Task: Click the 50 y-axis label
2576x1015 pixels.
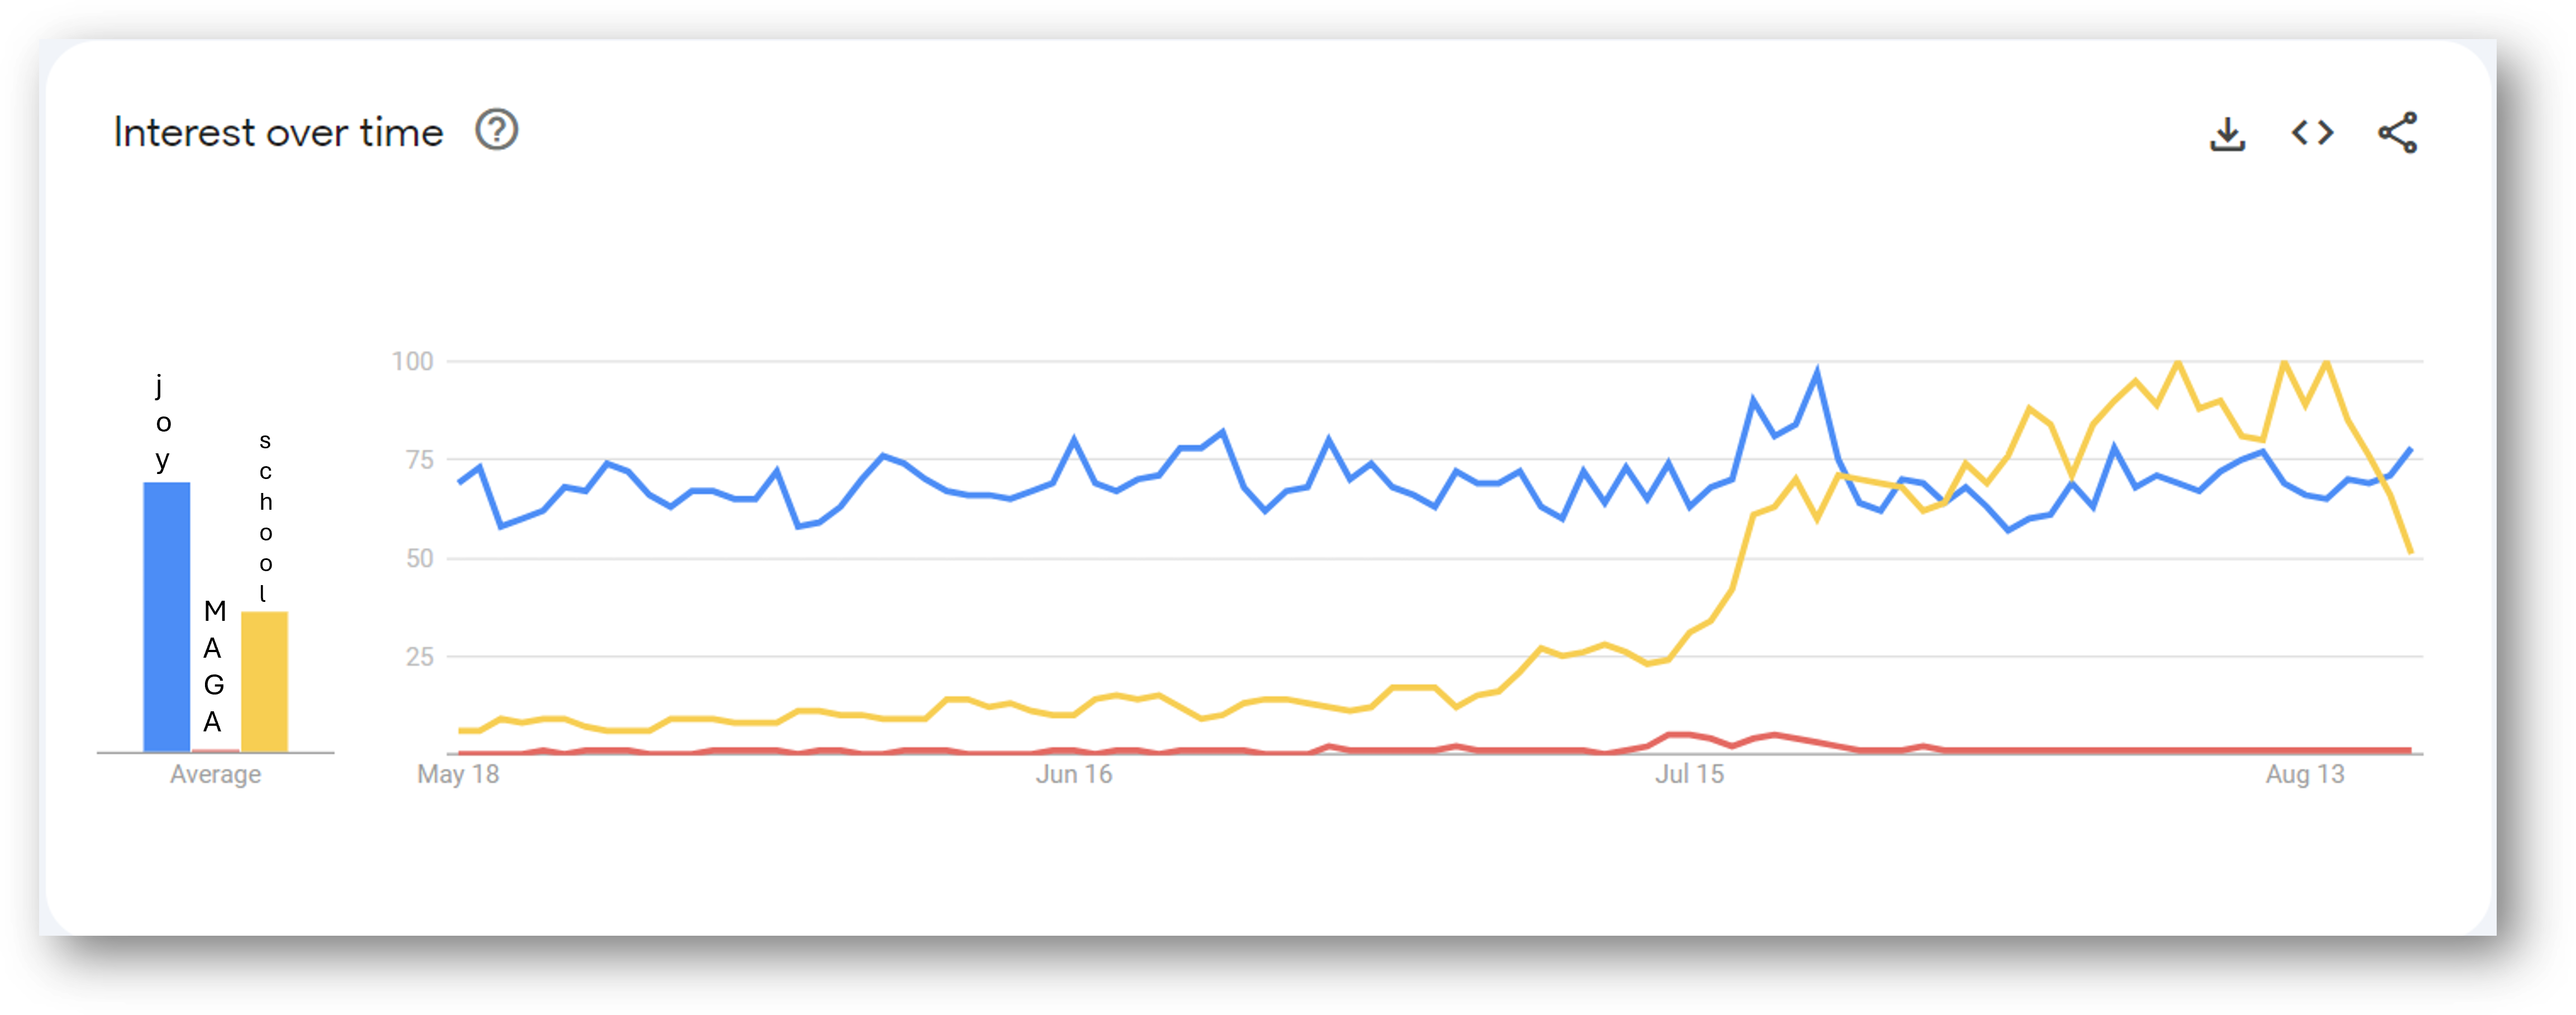Action: pyautogui.click(x=419, y=558)
